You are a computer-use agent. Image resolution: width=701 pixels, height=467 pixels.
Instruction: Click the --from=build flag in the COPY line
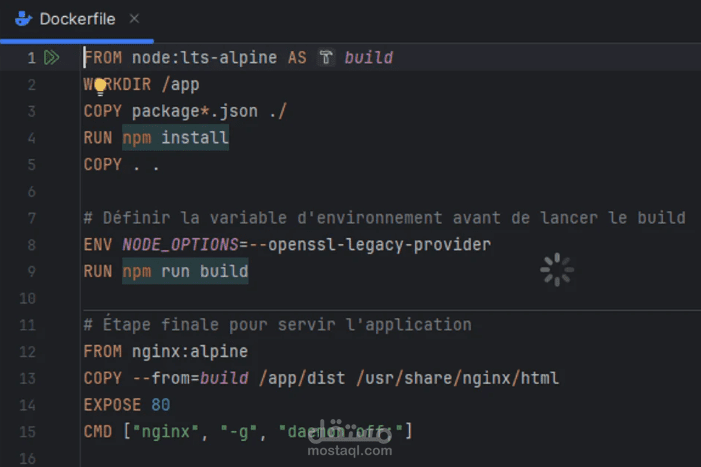pos(190,378)
